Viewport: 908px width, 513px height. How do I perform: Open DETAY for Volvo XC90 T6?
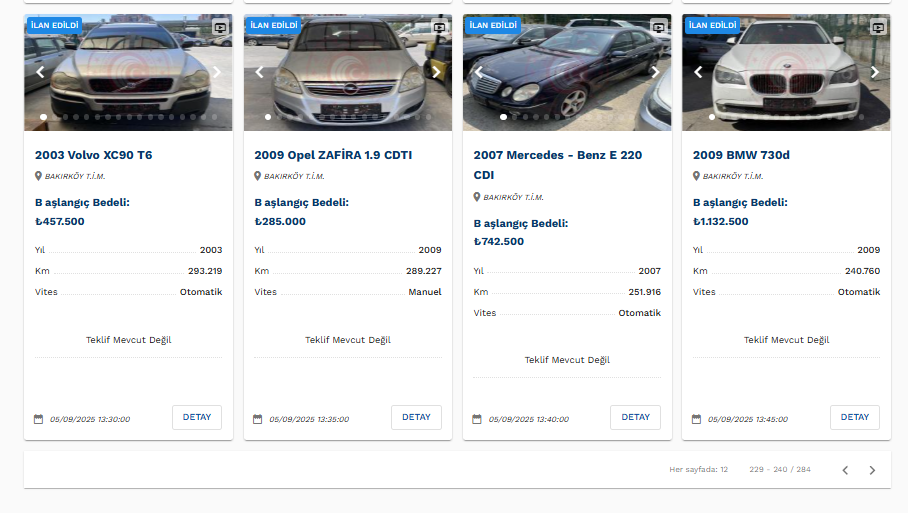tap(197, 417)
